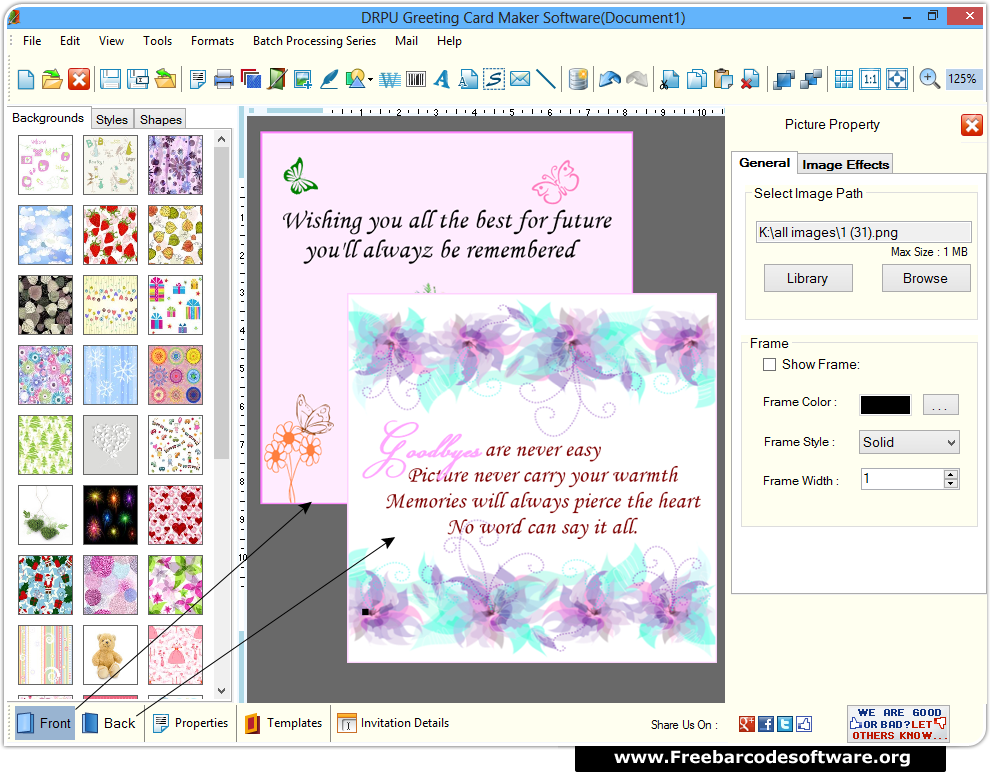Set actual size with the 1:1 icon
Screen dimensions: 990x772
pyautogui.click(x=870, y=80)
